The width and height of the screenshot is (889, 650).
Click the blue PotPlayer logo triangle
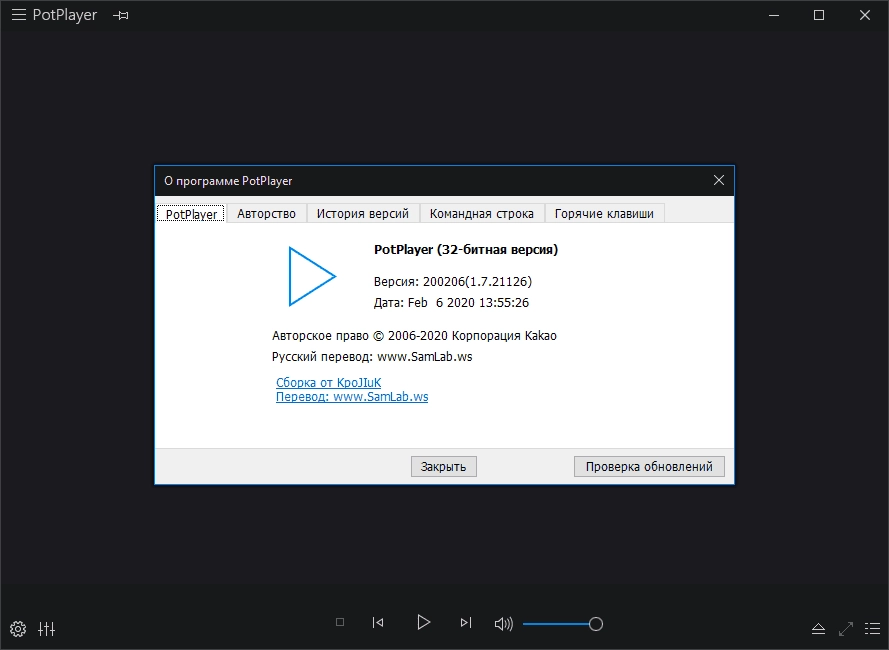(312, 276)
